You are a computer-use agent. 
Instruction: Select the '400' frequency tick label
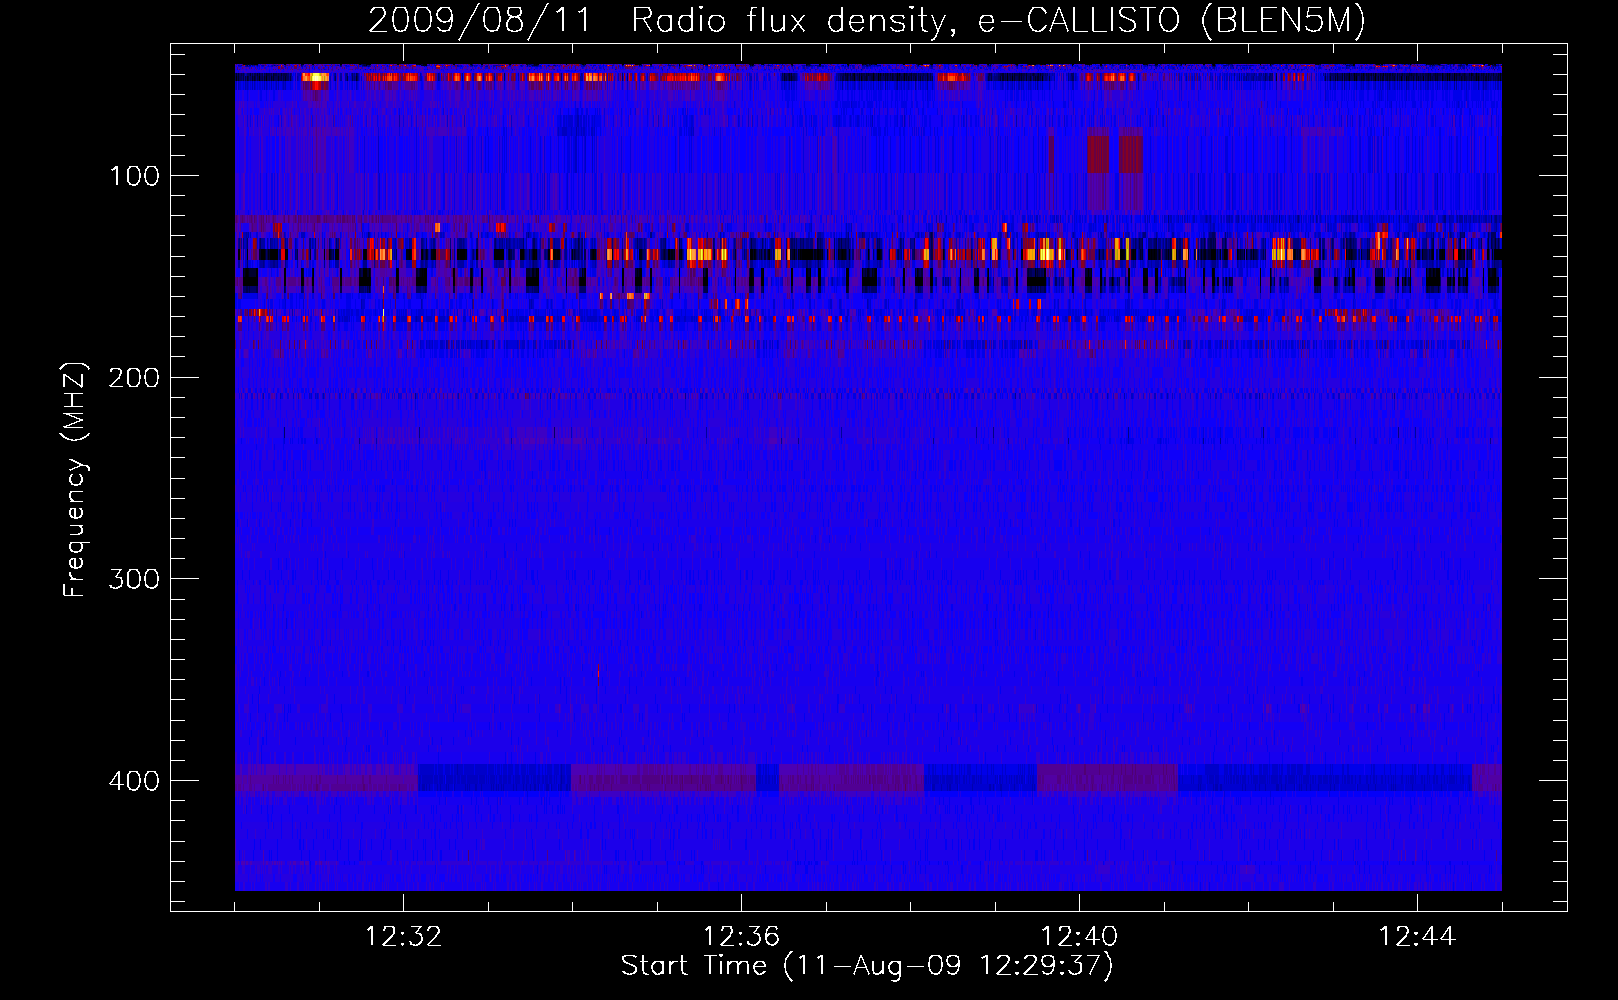(x=134, y=781)
